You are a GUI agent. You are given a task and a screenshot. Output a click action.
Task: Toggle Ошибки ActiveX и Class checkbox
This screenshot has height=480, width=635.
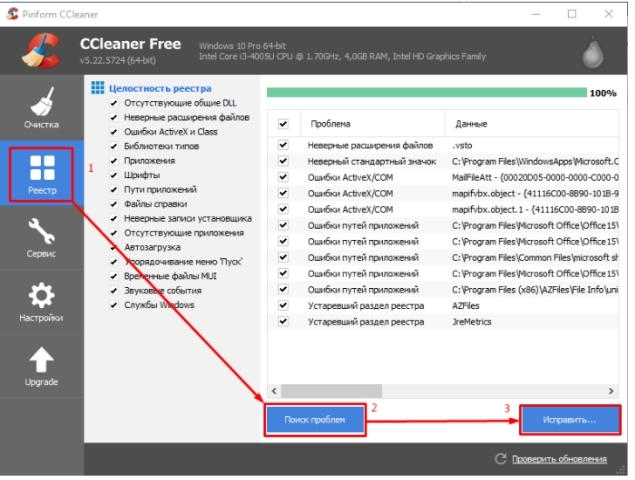tap(114, 132)
